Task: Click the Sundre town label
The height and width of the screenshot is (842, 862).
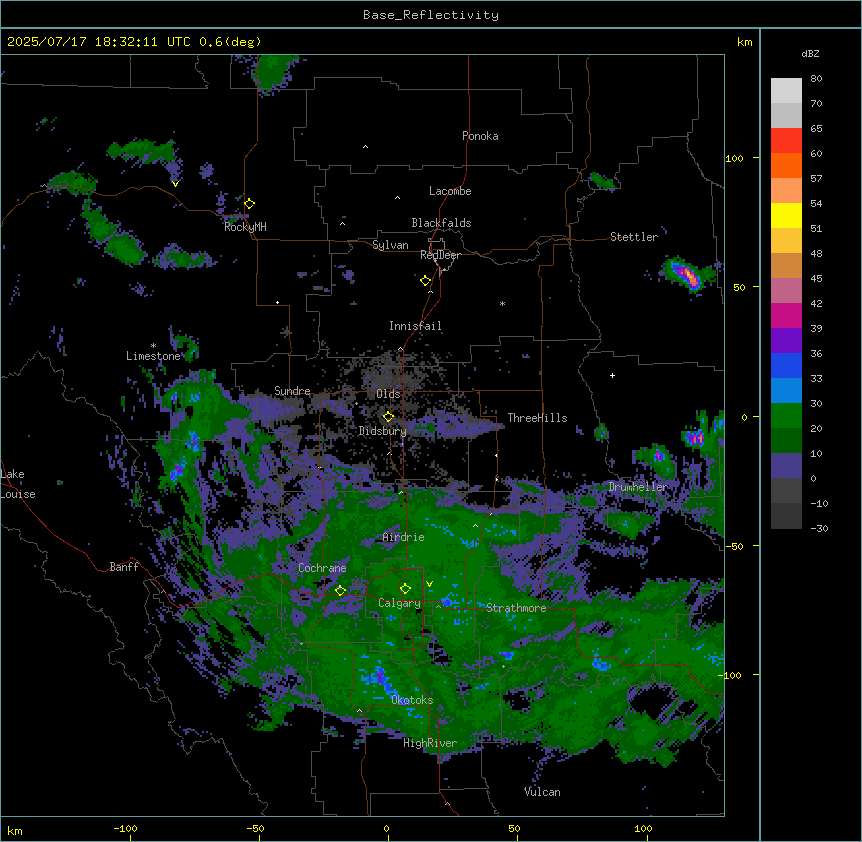Action: [x=292, y=391]
